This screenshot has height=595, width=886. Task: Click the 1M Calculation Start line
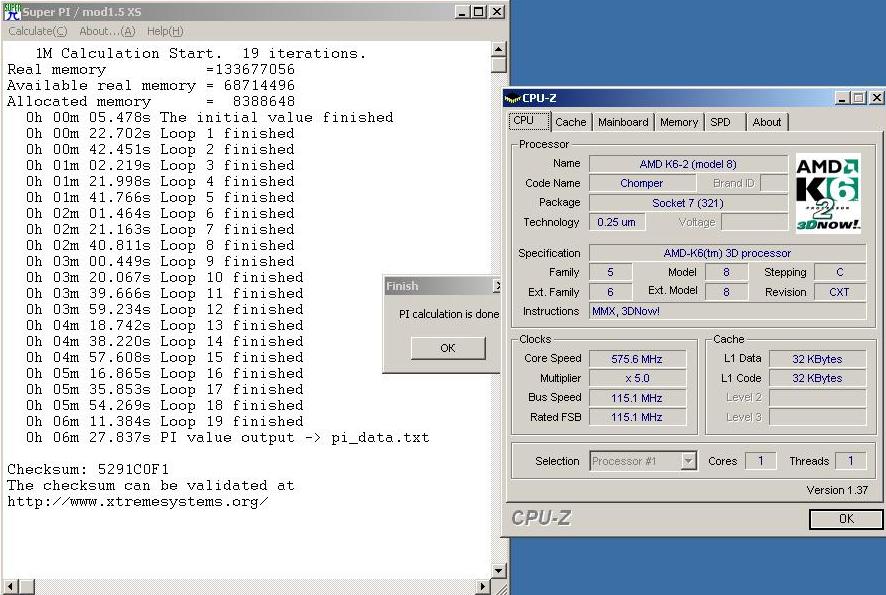tap(201, 54)
